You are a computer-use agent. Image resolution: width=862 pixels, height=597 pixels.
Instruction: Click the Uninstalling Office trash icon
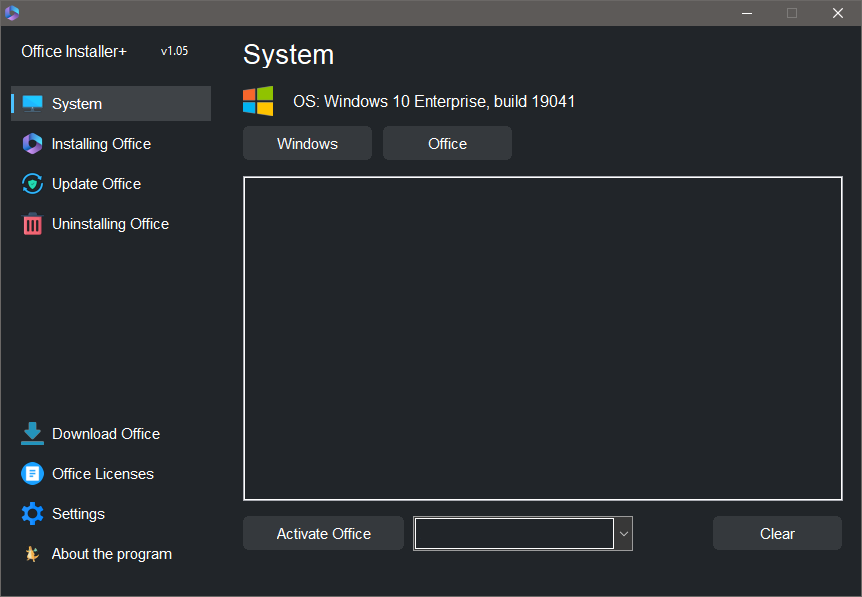(33, 224)
